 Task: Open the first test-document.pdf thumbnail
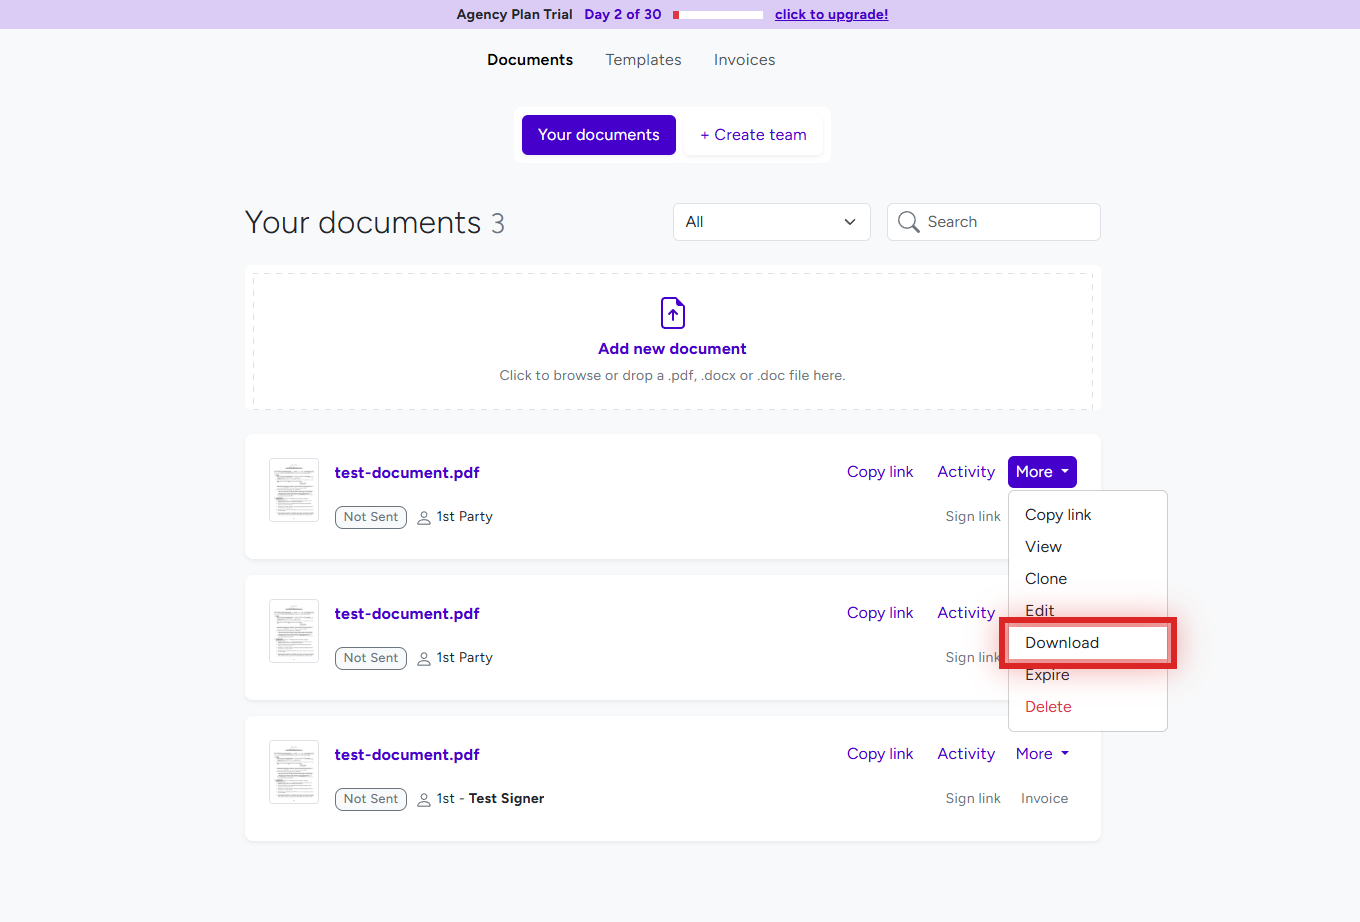click(x=293, y=489)
